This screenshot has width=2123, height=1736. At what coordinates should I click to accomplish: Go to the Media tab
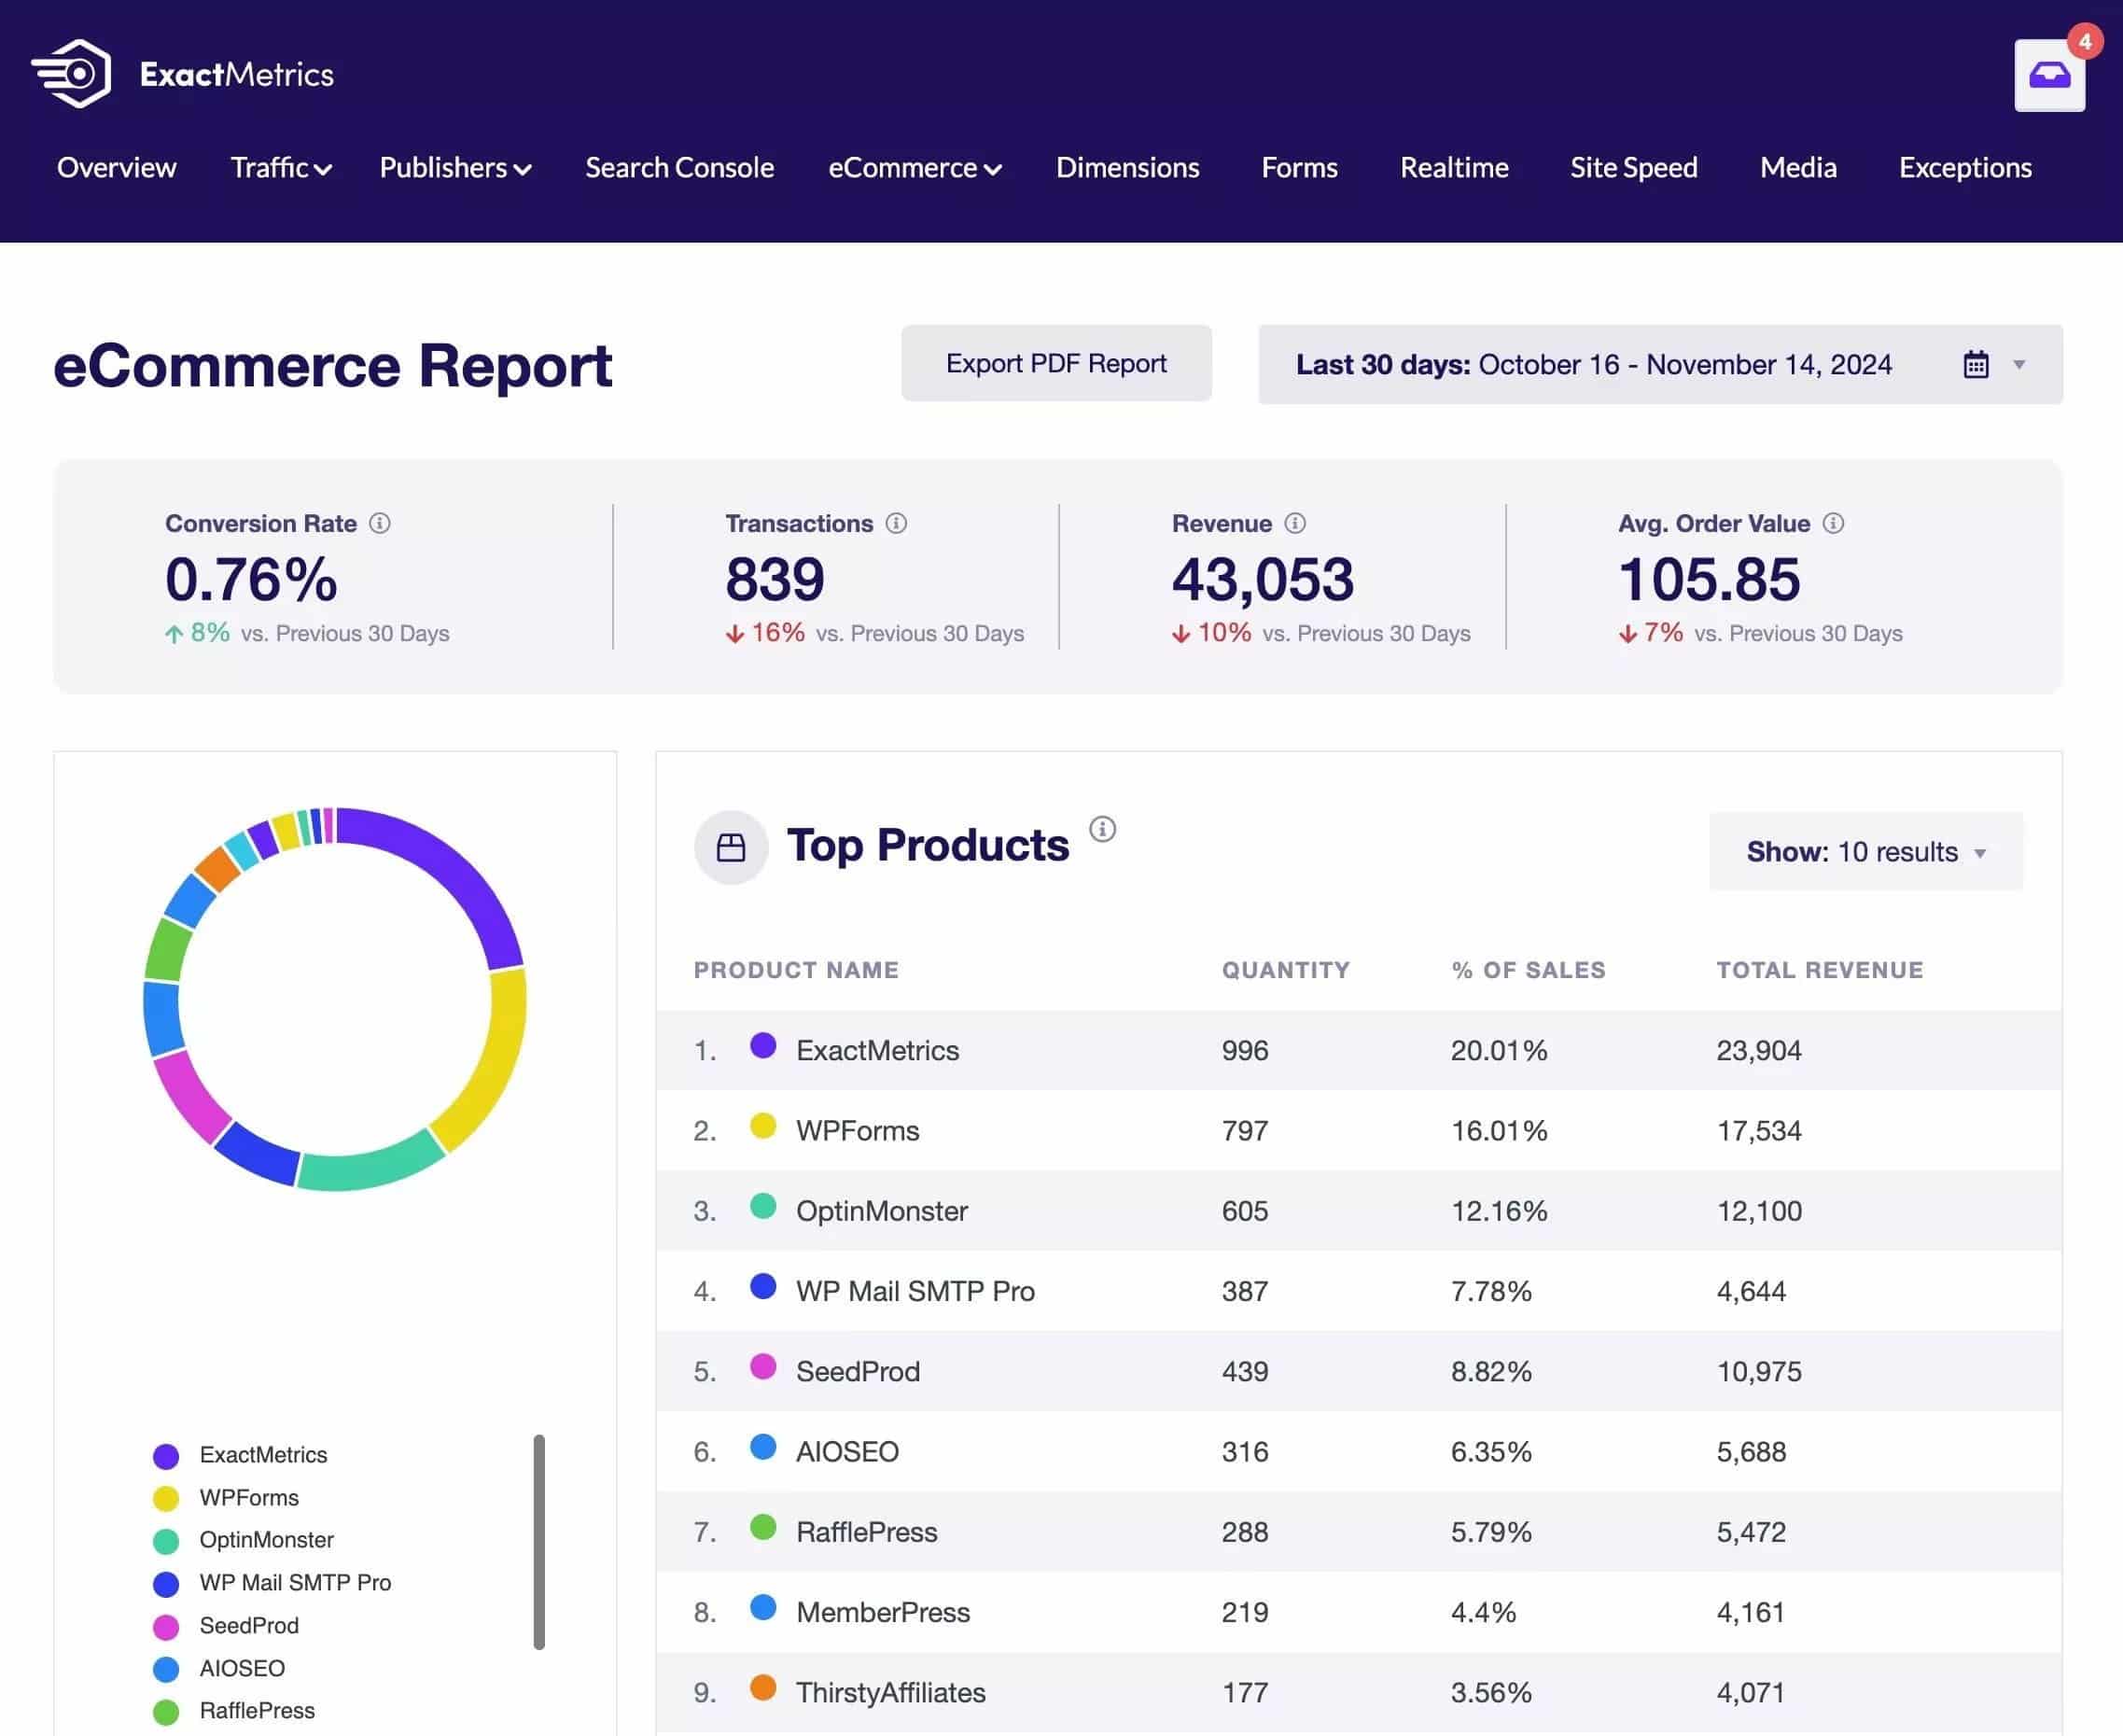click(1798, 167)
